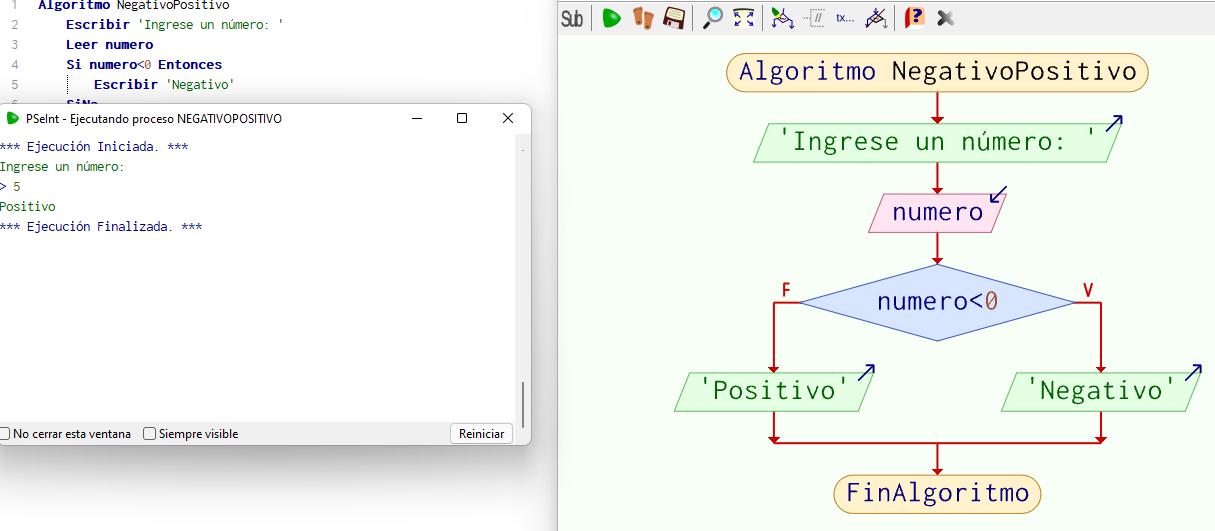Run the algorithm with the green play icon
Image resolution: width=1215 pixels, height=531 pixels.
point(611,18)
